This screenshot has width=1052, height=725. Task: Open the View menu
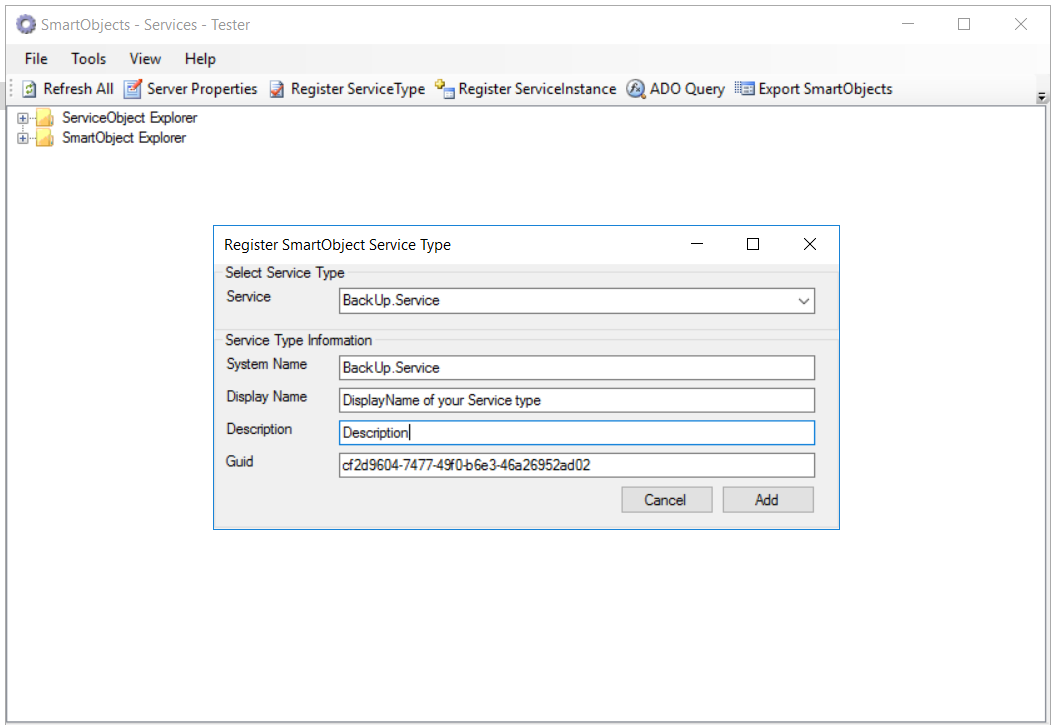pyautogui.click(x=145, y=59)
